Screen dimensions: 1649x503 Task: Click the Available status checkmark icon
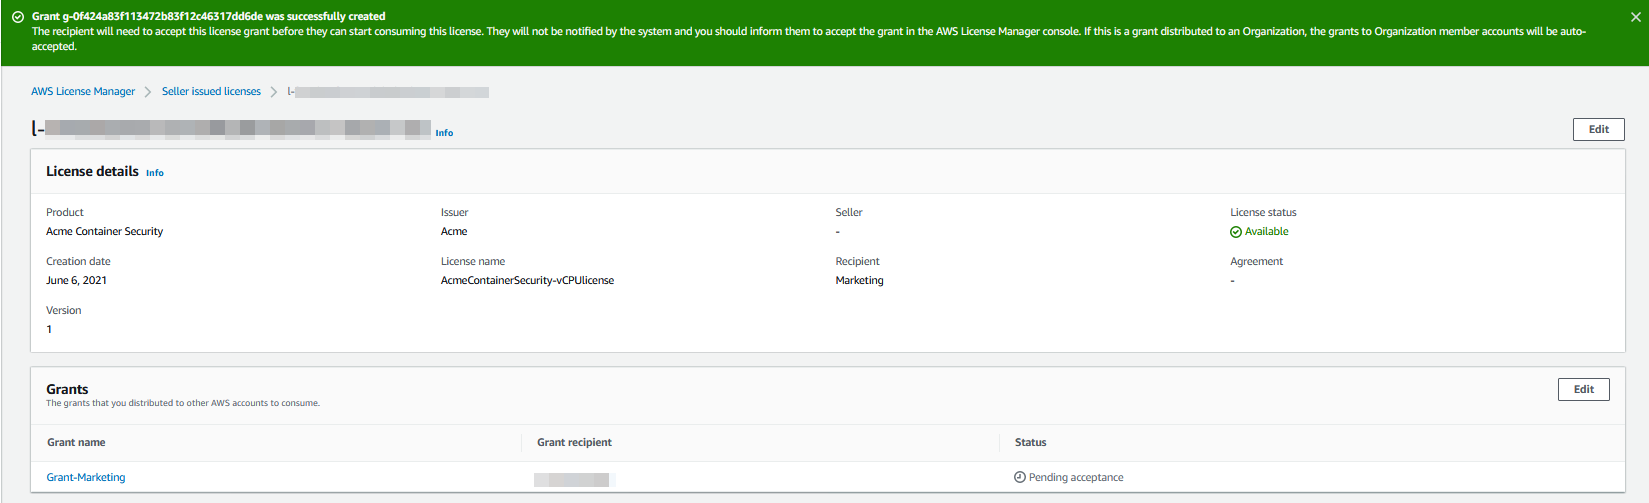[x=1236, y=232]
